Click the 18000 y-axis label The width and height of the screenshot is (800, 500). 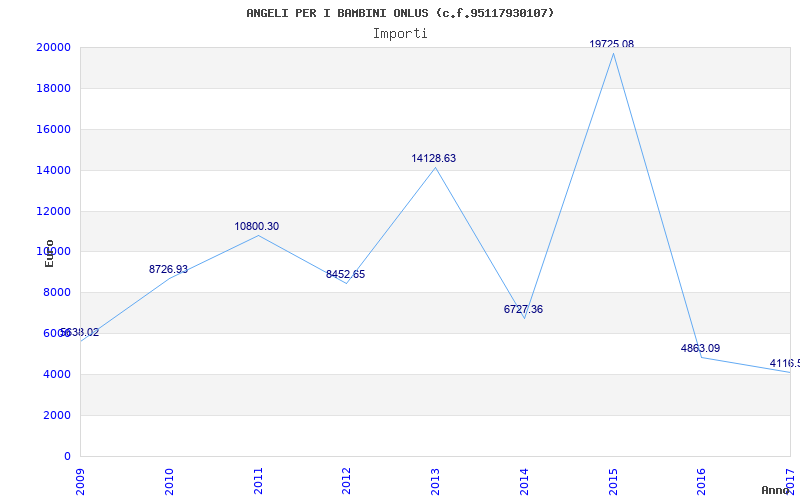[x=53, y=88]
